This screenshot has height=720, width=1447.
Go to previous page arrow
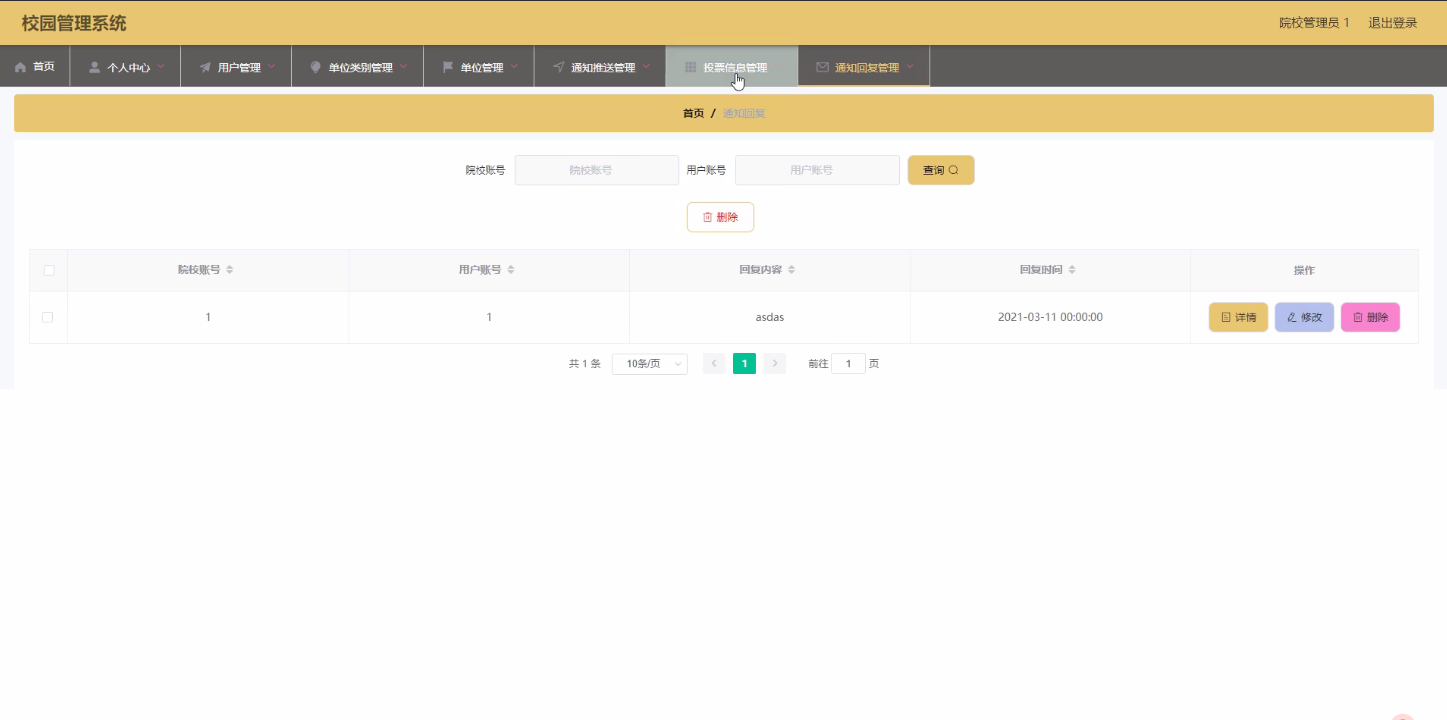[714, 364]
